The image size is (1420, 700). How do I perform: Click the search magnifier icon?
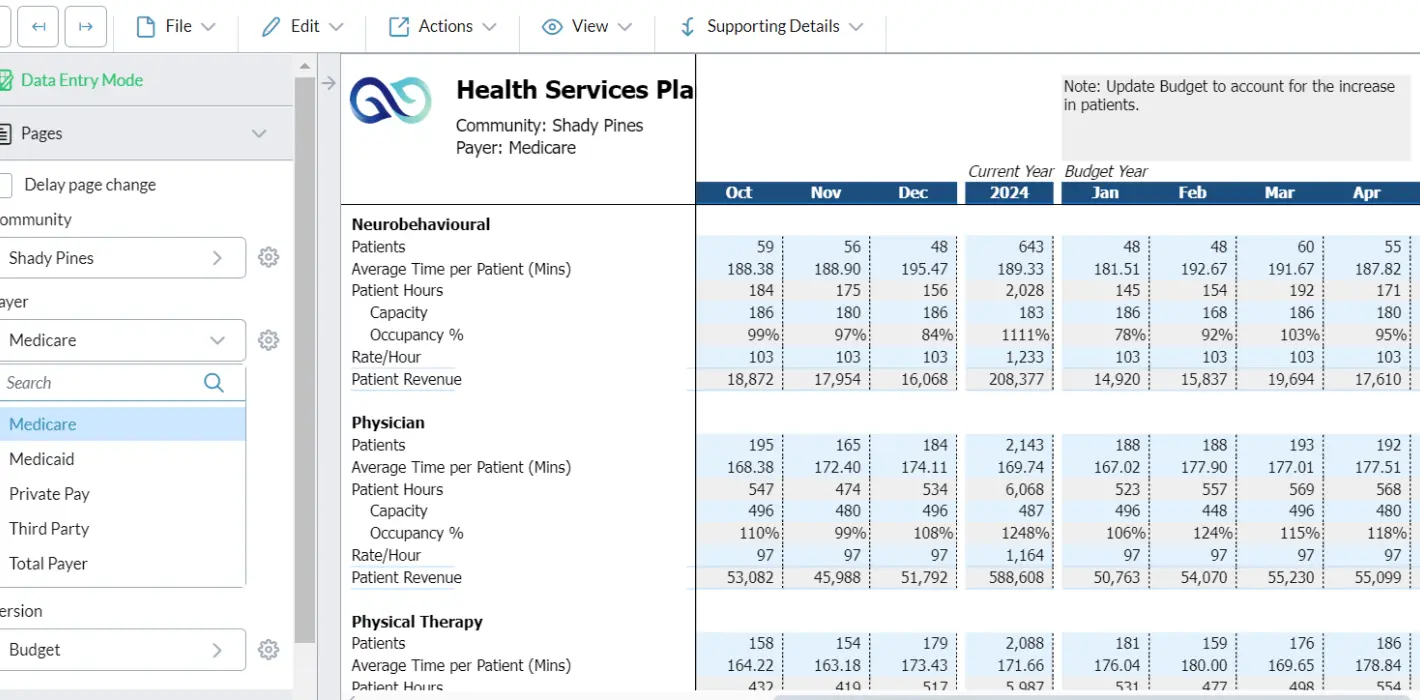click(x=214, y=383)
